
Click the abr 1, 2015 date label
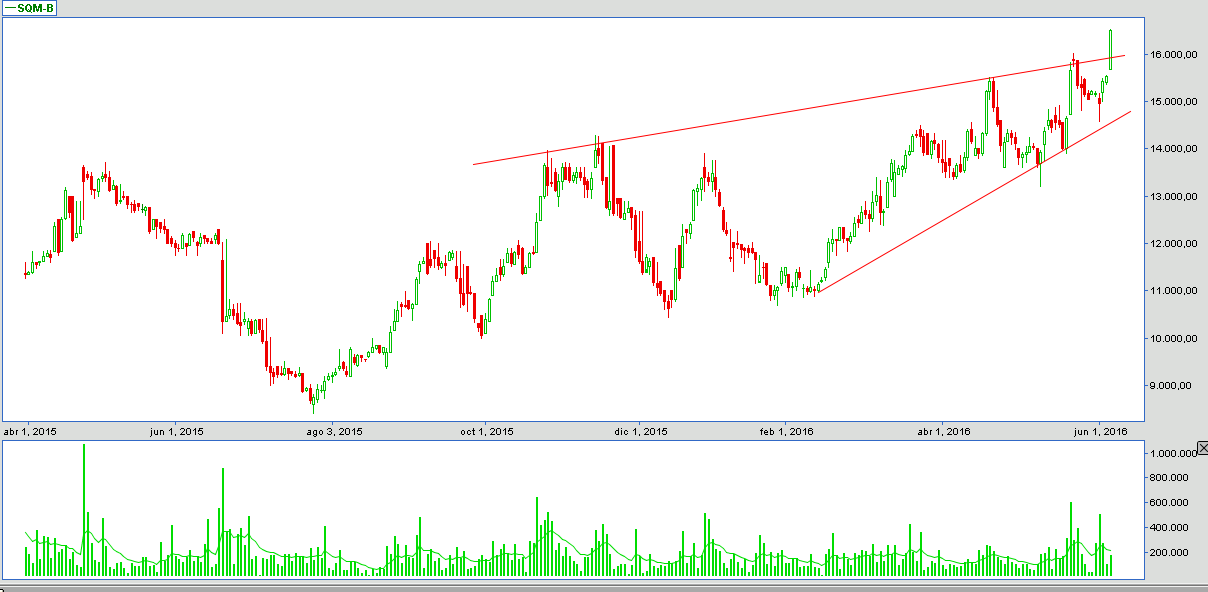click(x=31, y=432)
